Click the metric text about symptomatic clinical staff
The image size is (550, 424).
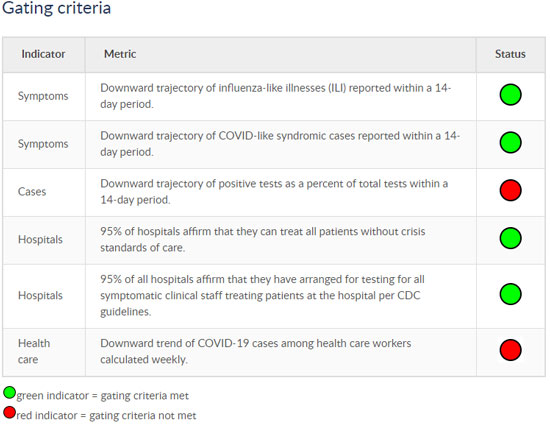coord(262,295)
